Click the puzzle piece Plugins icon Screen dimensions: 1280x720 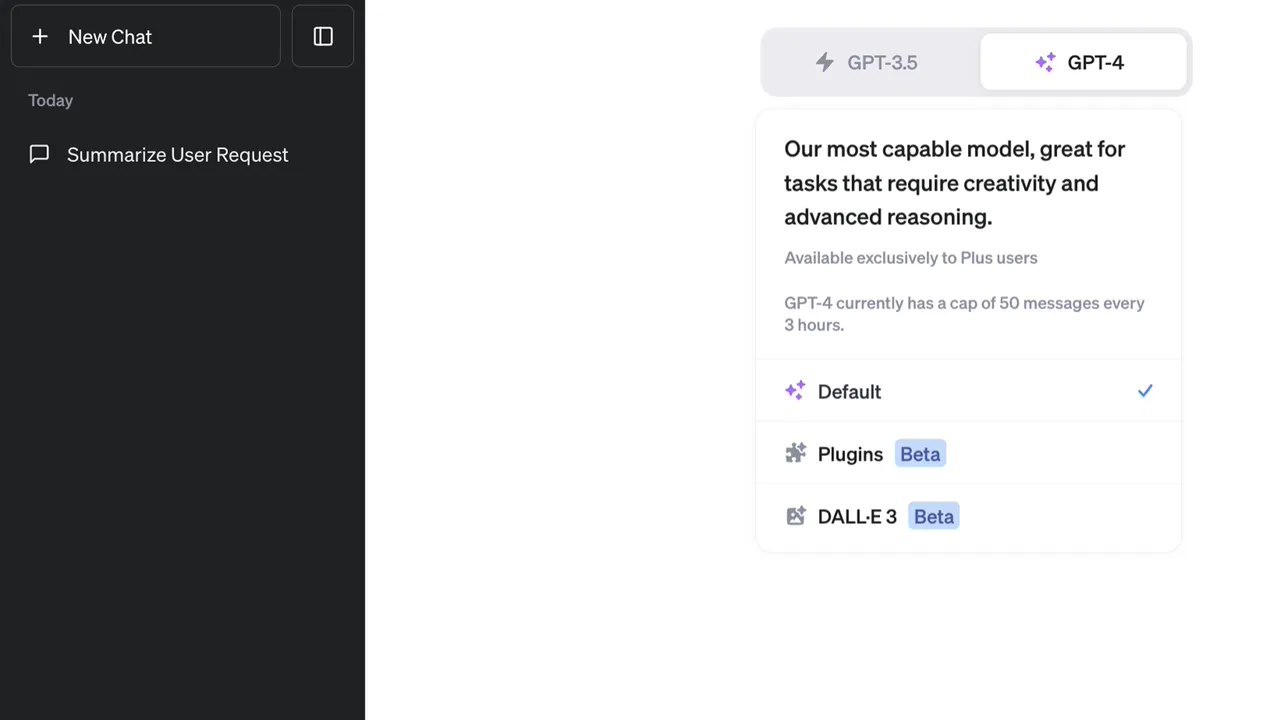(x=796, y=453)
